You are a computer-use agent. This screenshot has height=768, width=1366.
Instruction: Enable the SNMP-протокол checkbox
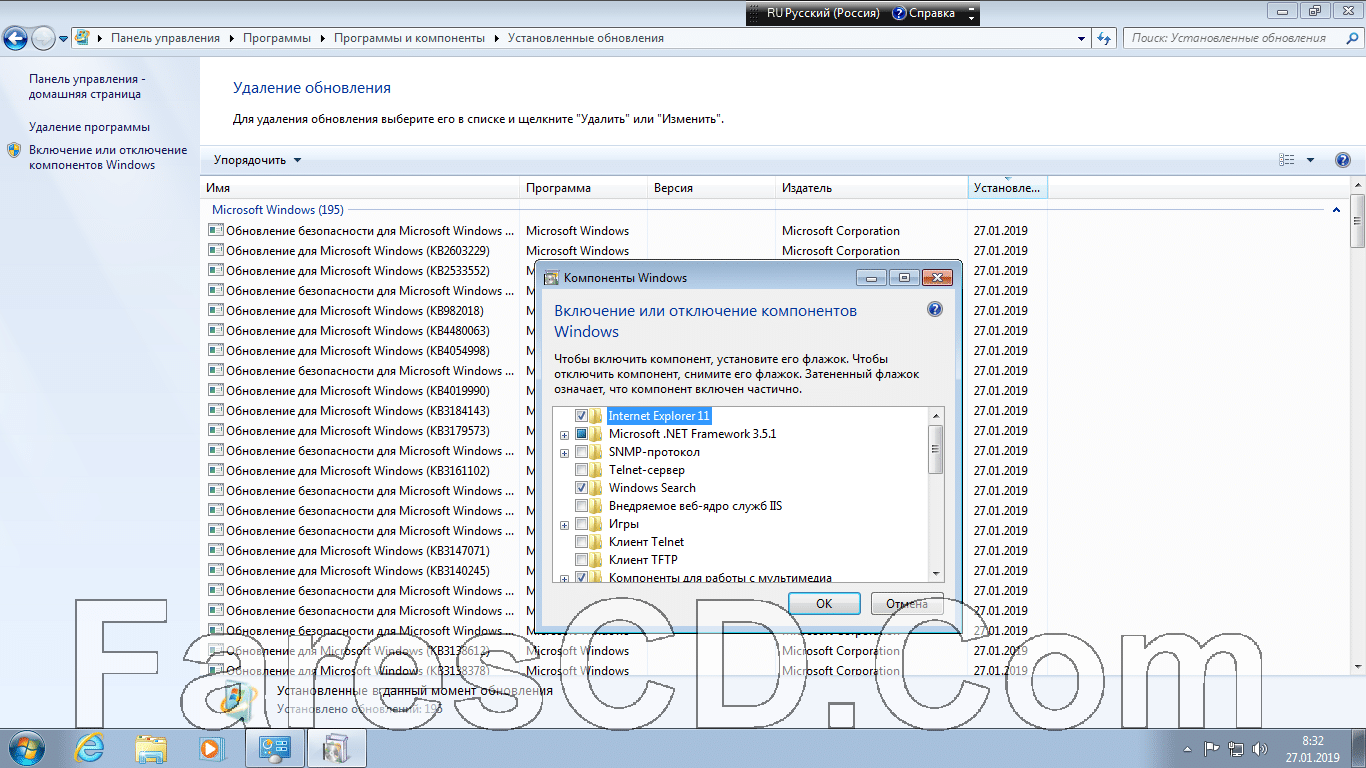[x=581, y=452]
